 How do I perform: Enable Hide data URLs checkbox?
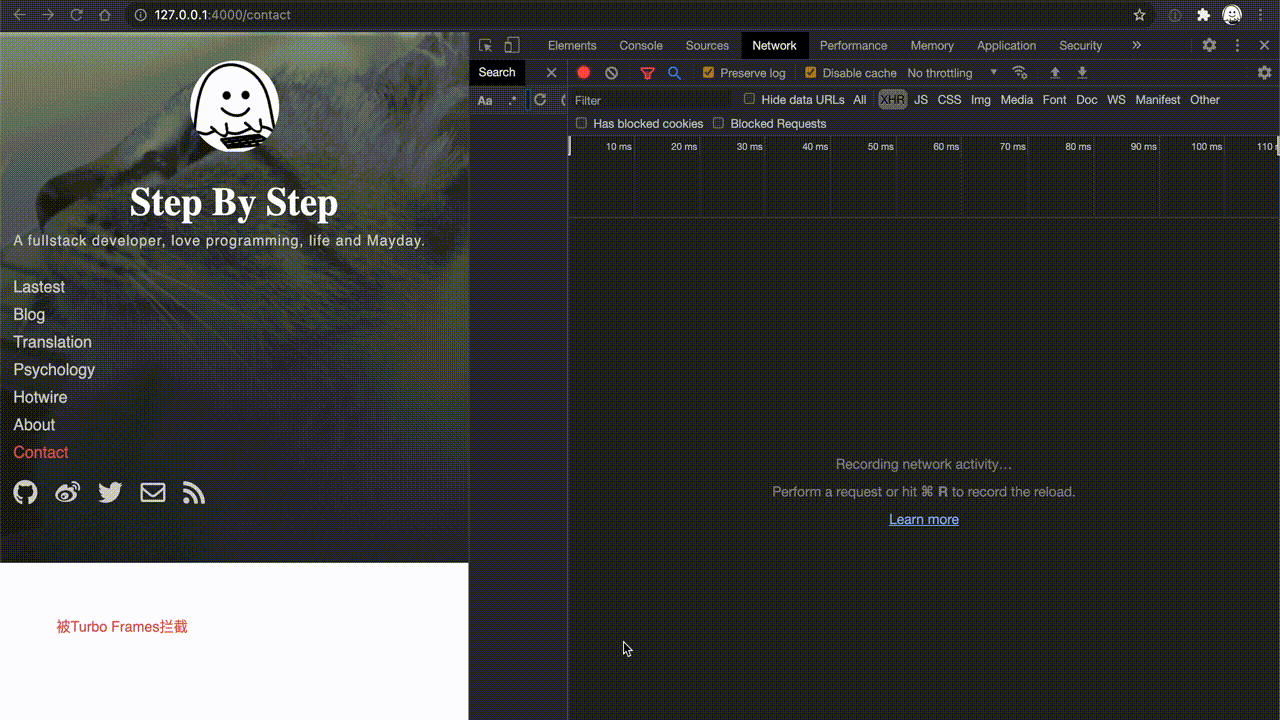tap(750, 99)
